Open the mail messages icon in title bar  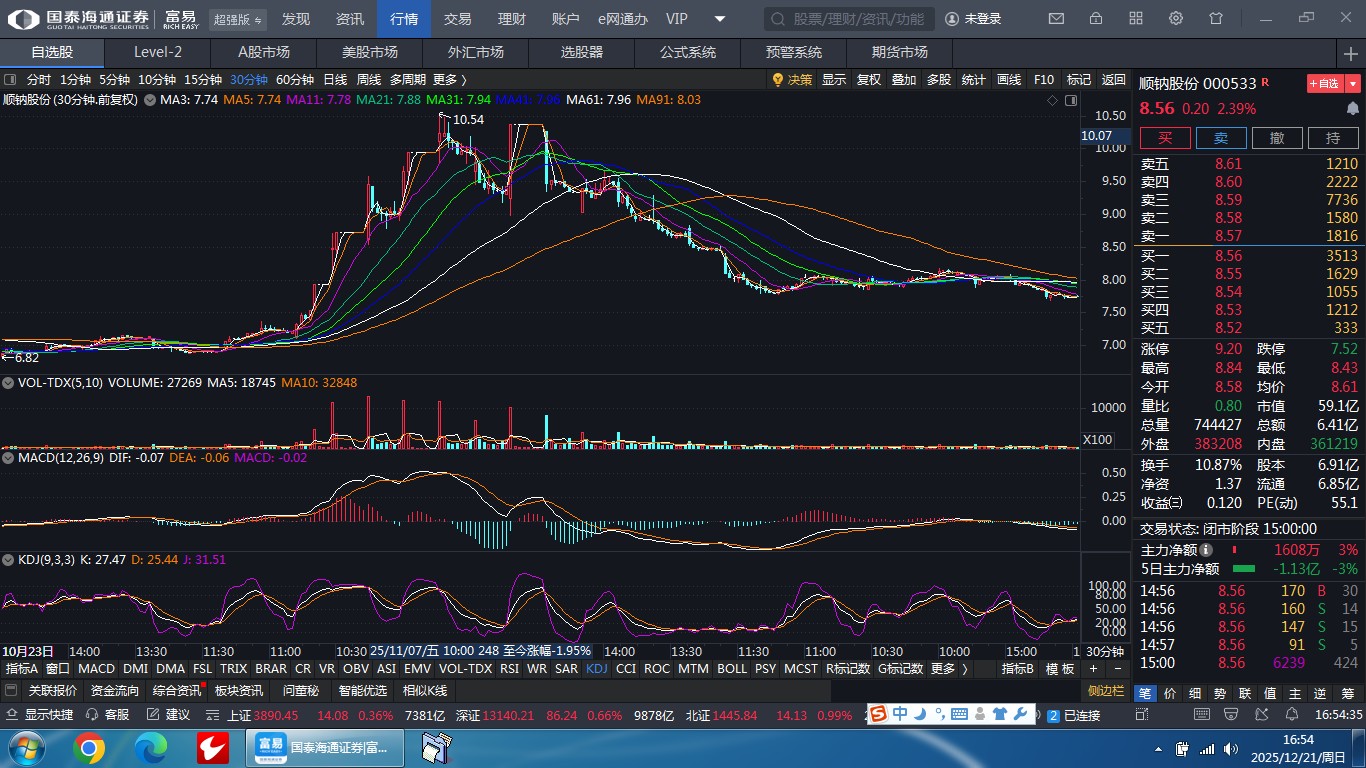(x=1056, y=19)
